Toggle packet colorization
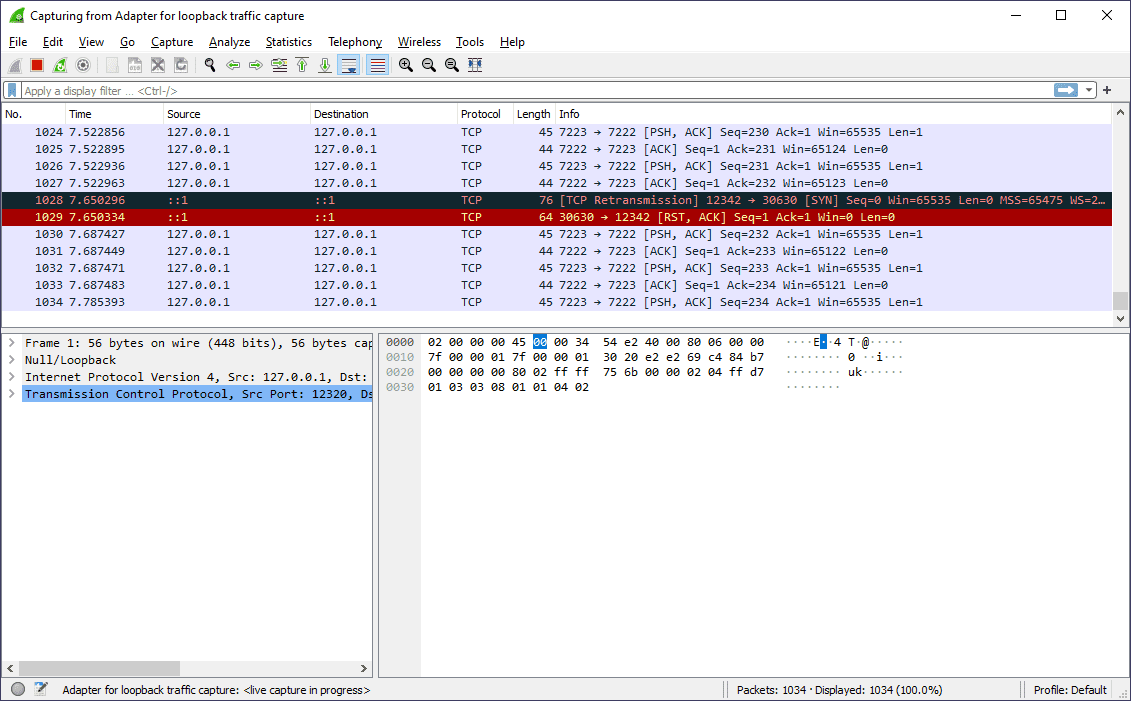The width and height of the screenshot is (1131, 701). [x=375, y=64]
